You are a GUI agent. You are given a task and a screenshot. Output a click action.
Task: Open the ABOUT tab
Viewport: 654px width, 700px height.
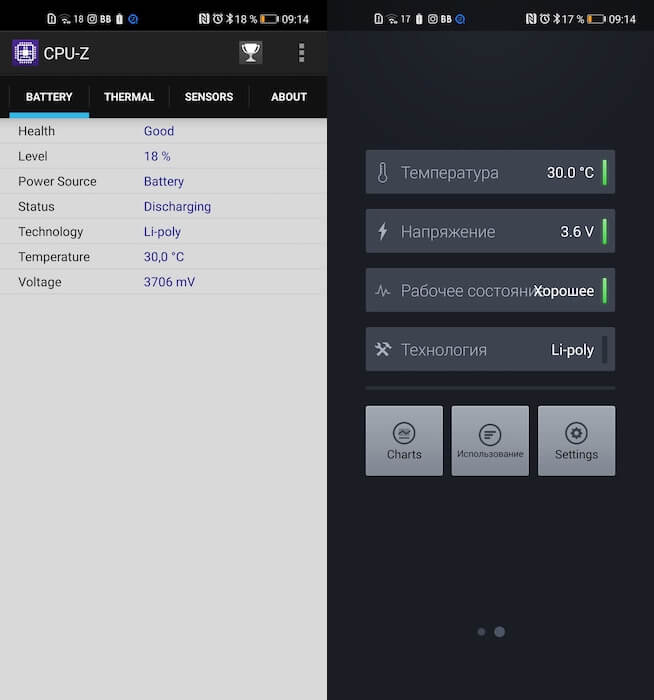tap(289, 97)
